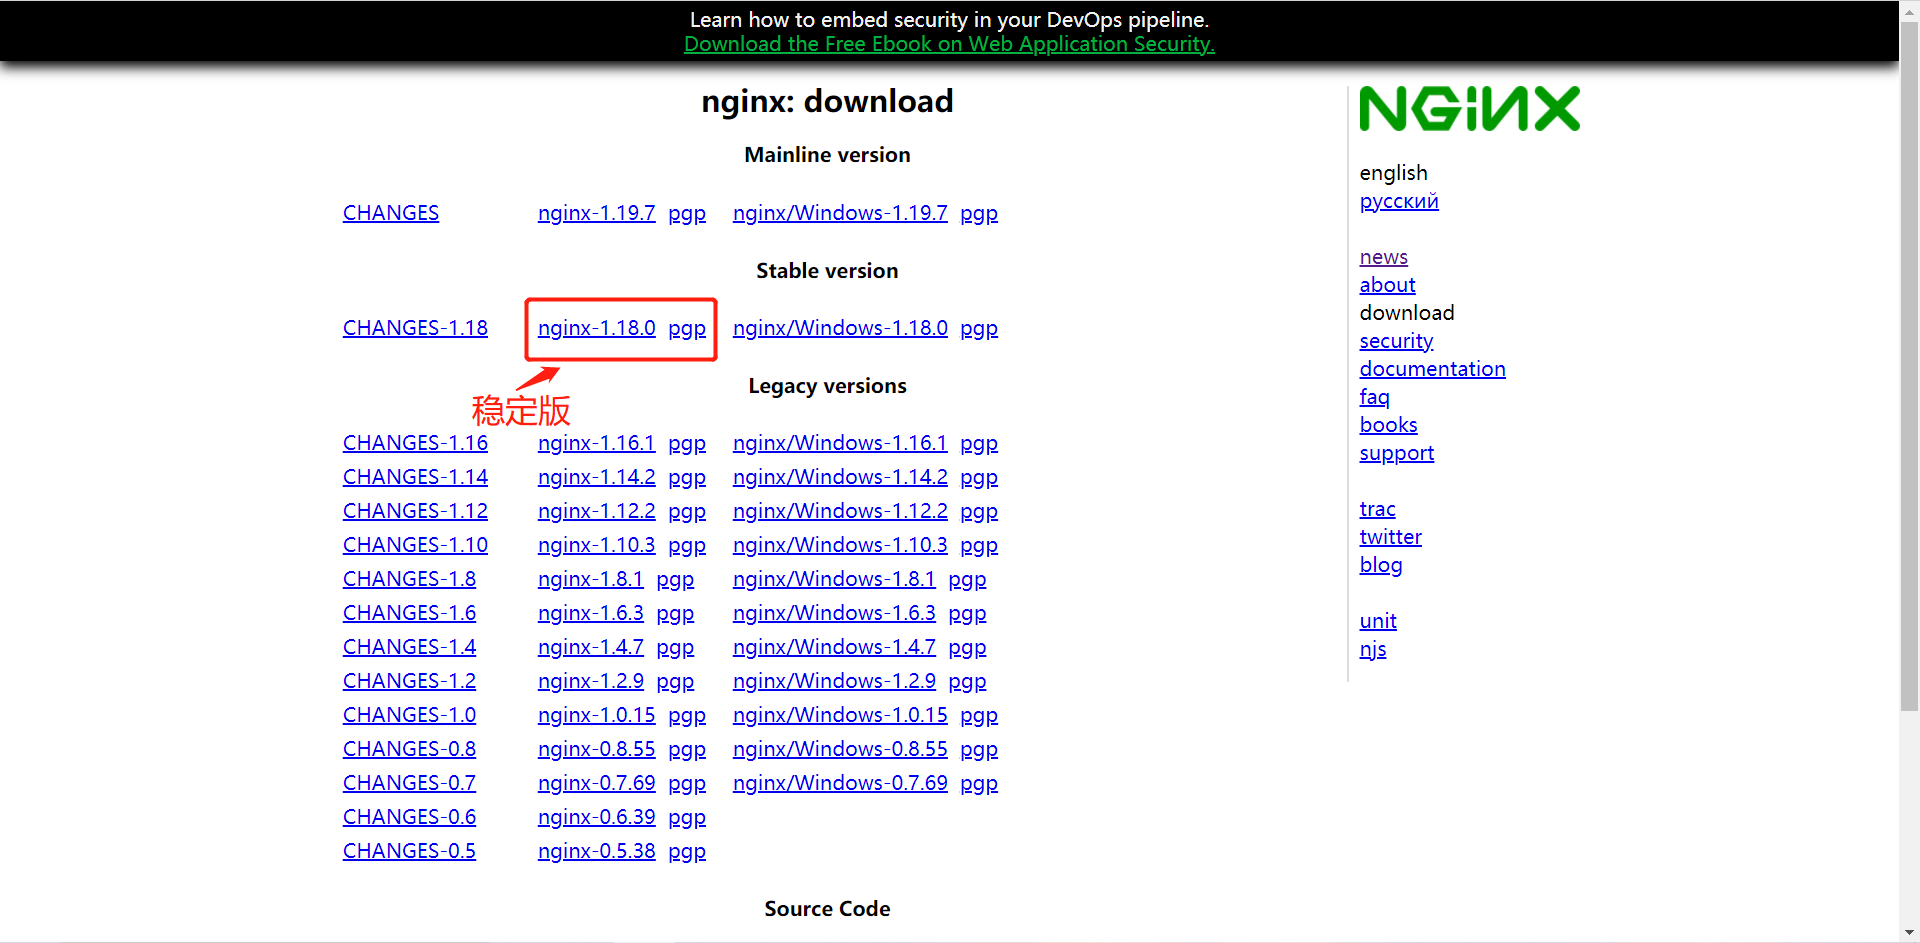Open unit link in sidebar
The width and height of the screenshot is (1920, 943).
pos(1378,621)
